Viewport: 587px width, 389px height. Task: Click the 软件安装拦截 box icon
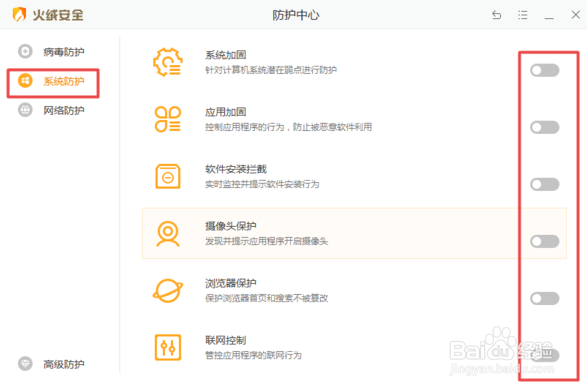(x=168, y=176)
